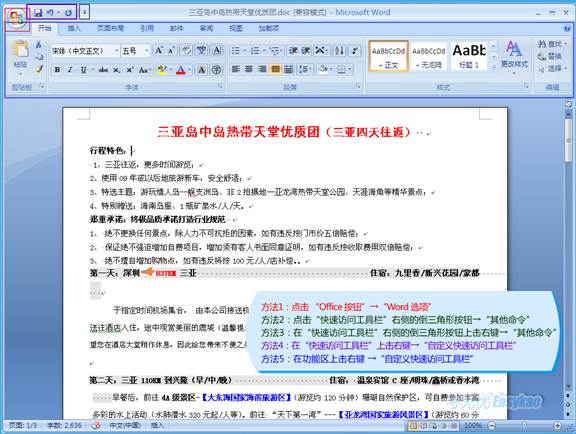Screen dimensions: 576x434
Task: Open the font size dropdown
Action: click(147, 51)
